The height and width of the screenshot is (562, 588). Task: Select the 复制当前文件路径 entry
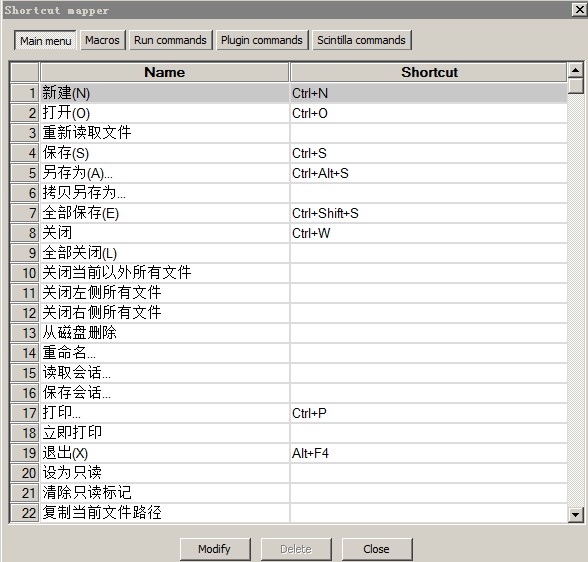coord(165,513)
